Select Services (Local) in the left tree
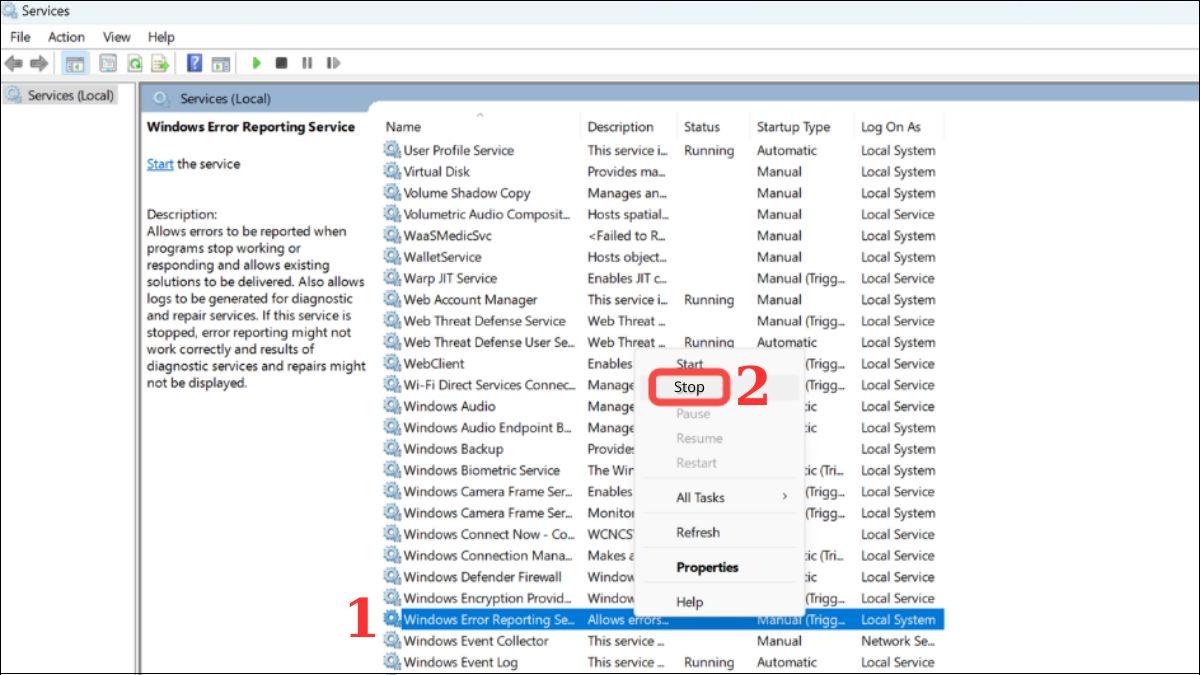 71,95
